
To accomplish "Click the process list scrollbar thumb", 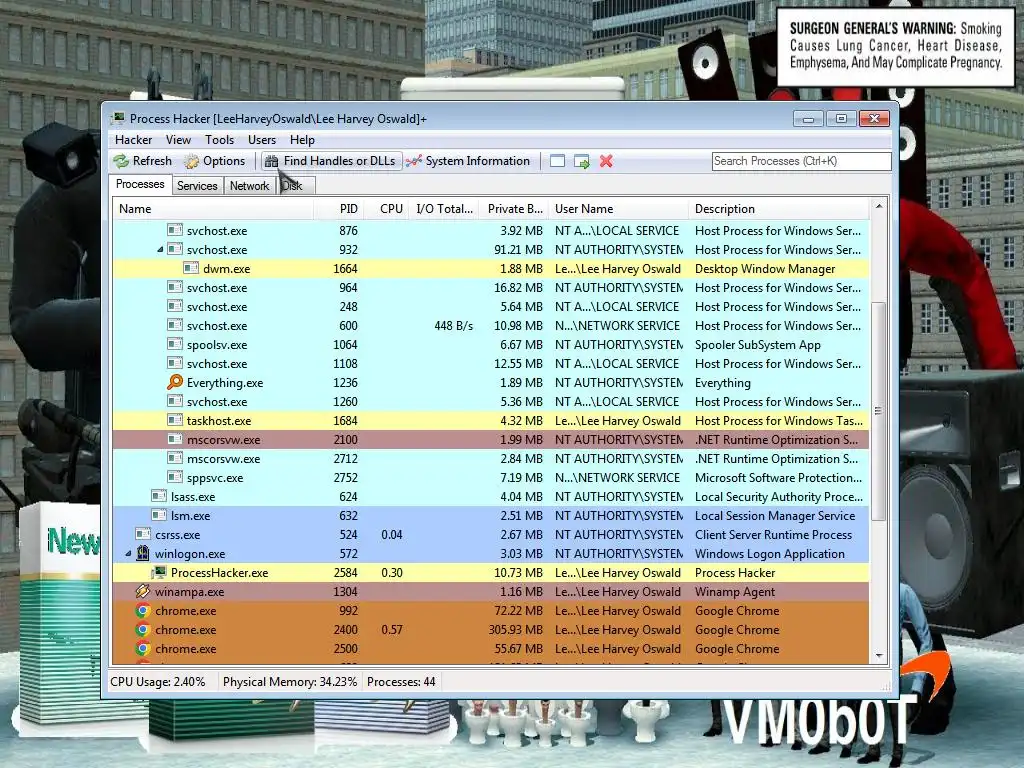I will click(879, 411).
